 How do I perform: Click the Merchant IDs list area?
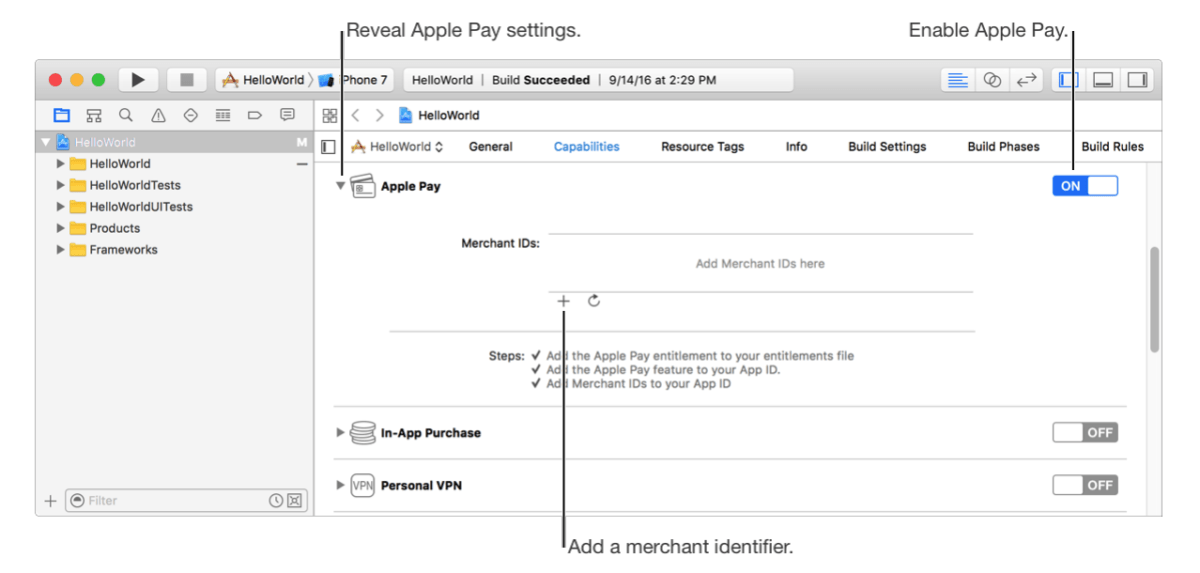click(x=760, y=264)
